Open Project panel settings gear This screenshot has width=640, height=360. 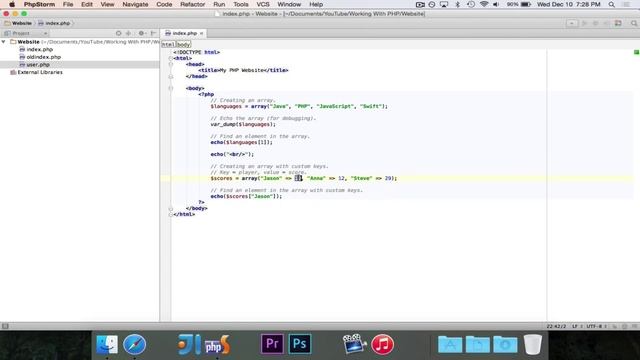pos(141,33)
